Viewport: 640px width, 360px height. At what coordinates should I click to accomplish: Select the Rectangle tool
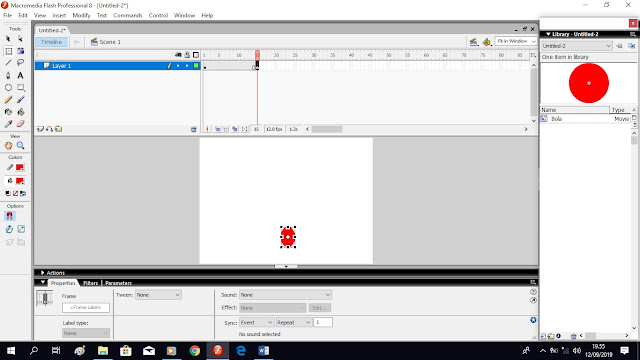point(20,87)
